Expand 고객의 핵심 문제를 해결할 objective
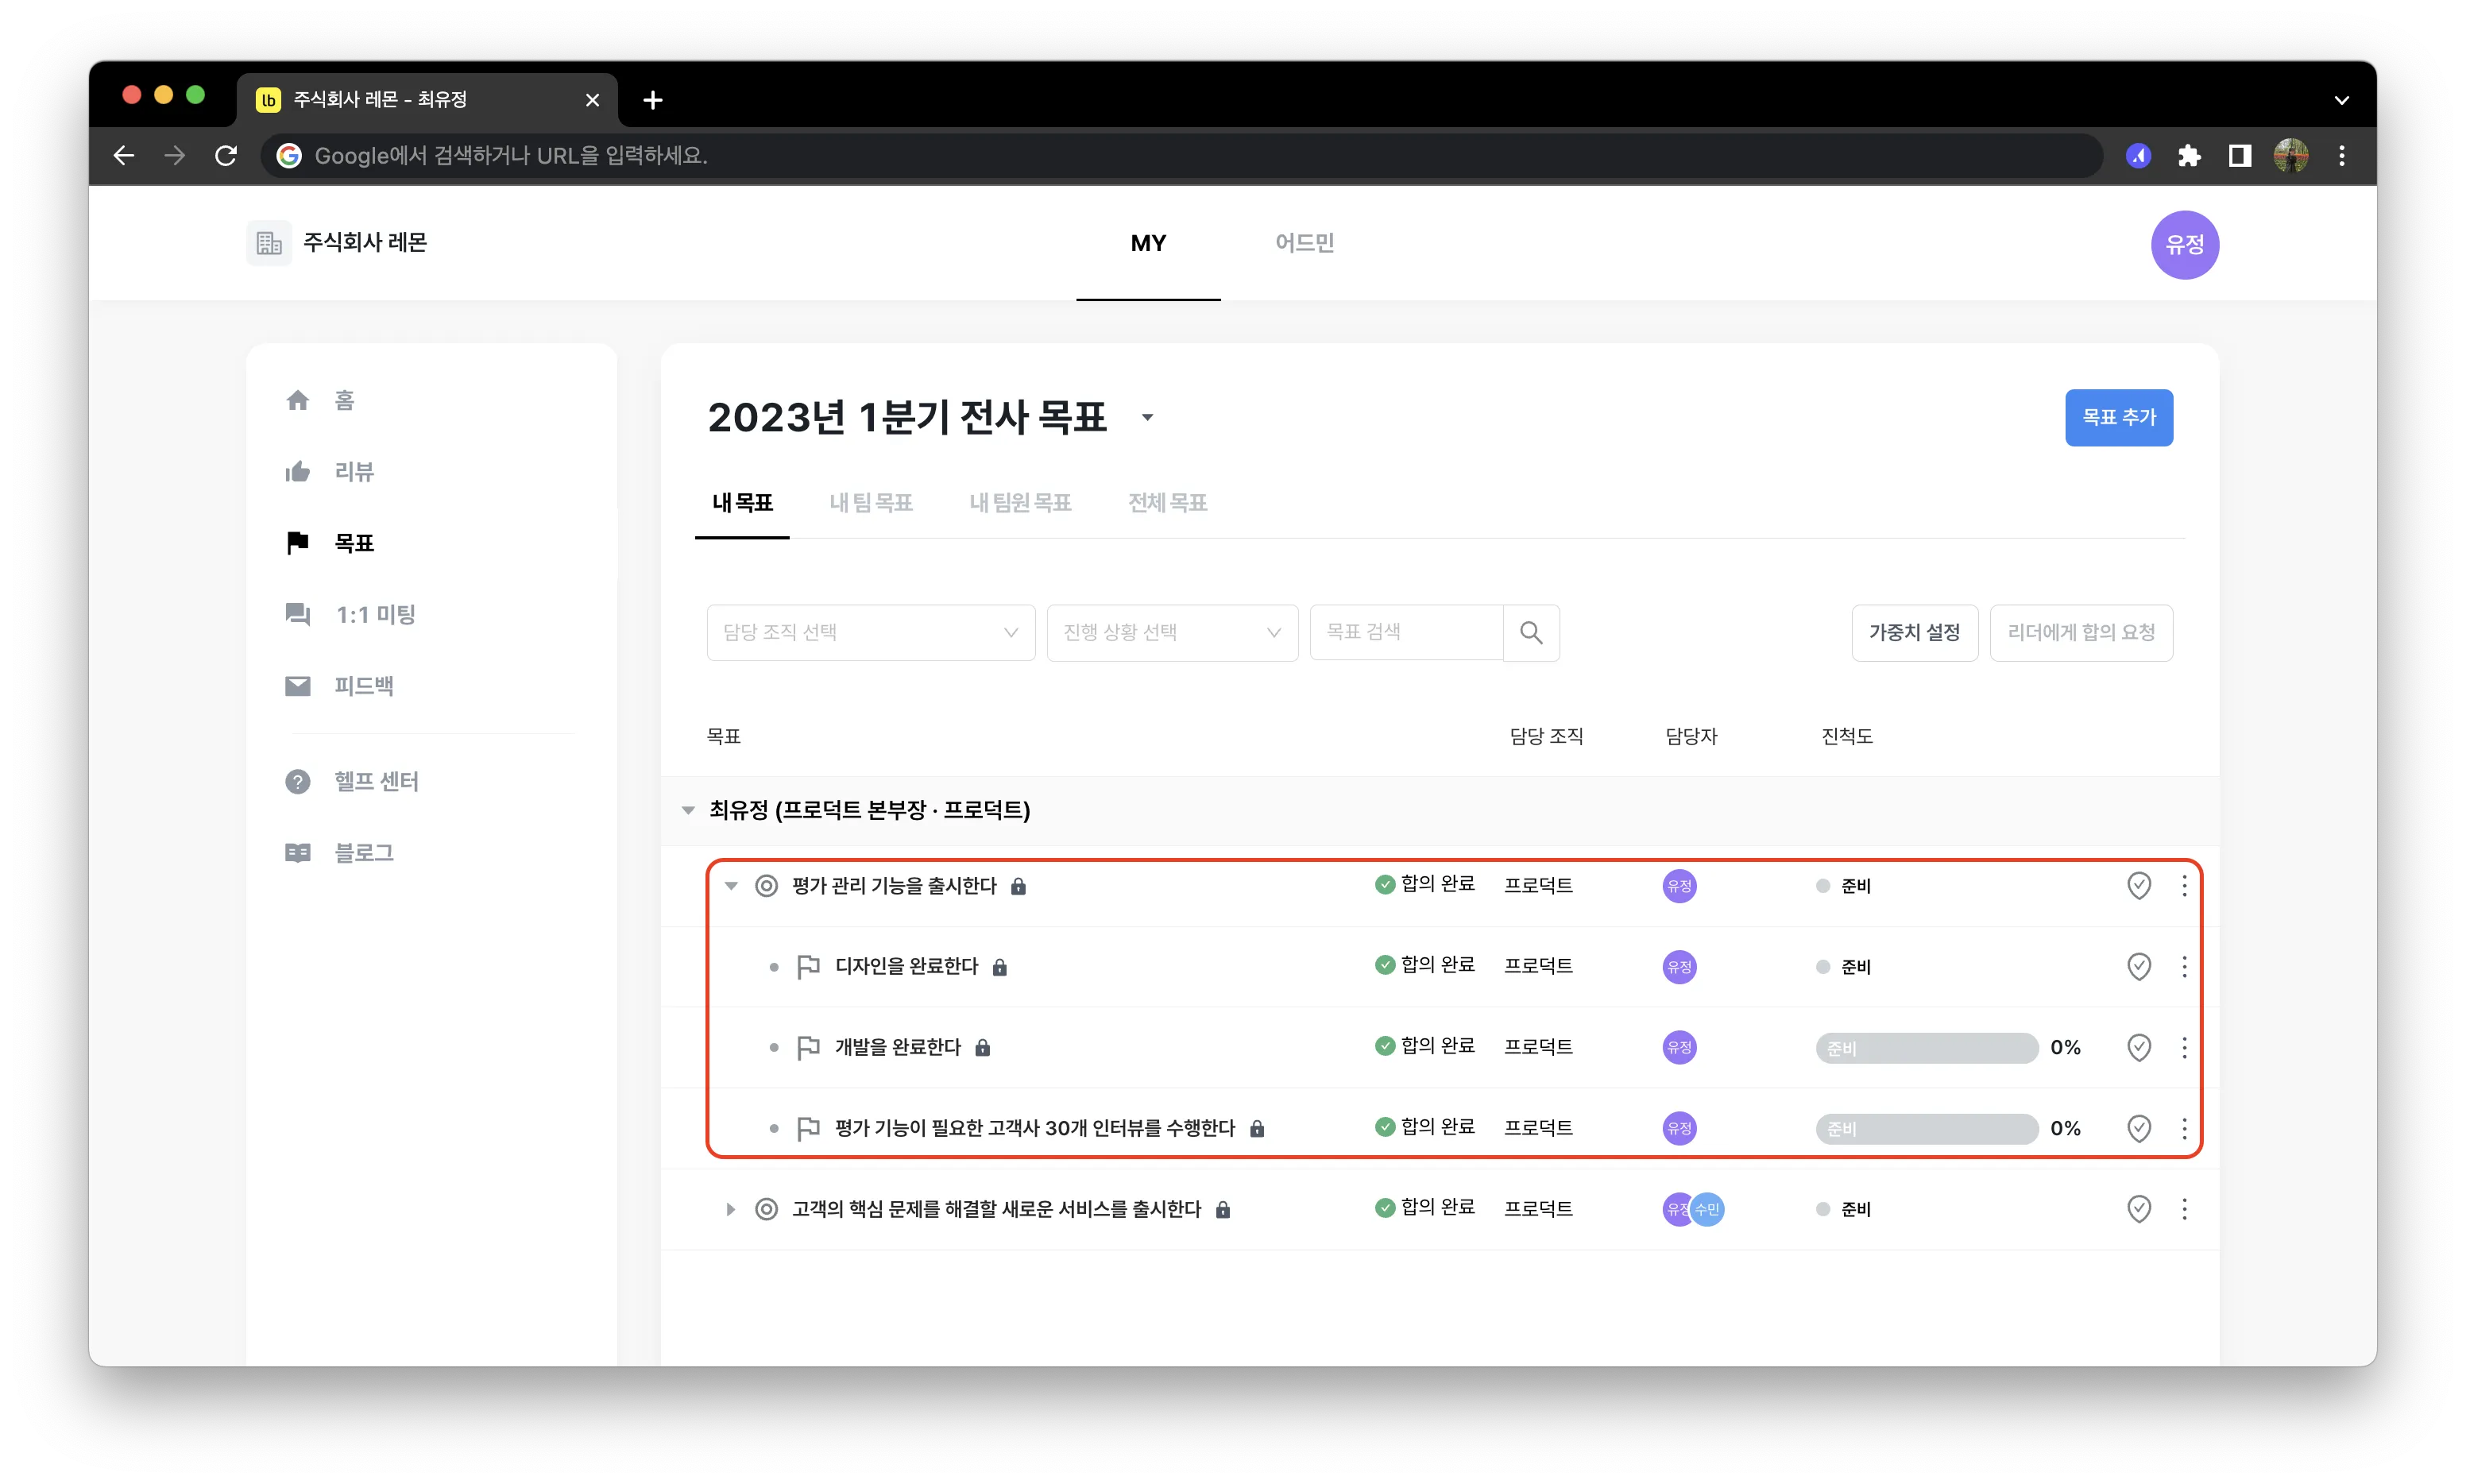This screenshot has width=2466, height=1484. pos(731,1209)
